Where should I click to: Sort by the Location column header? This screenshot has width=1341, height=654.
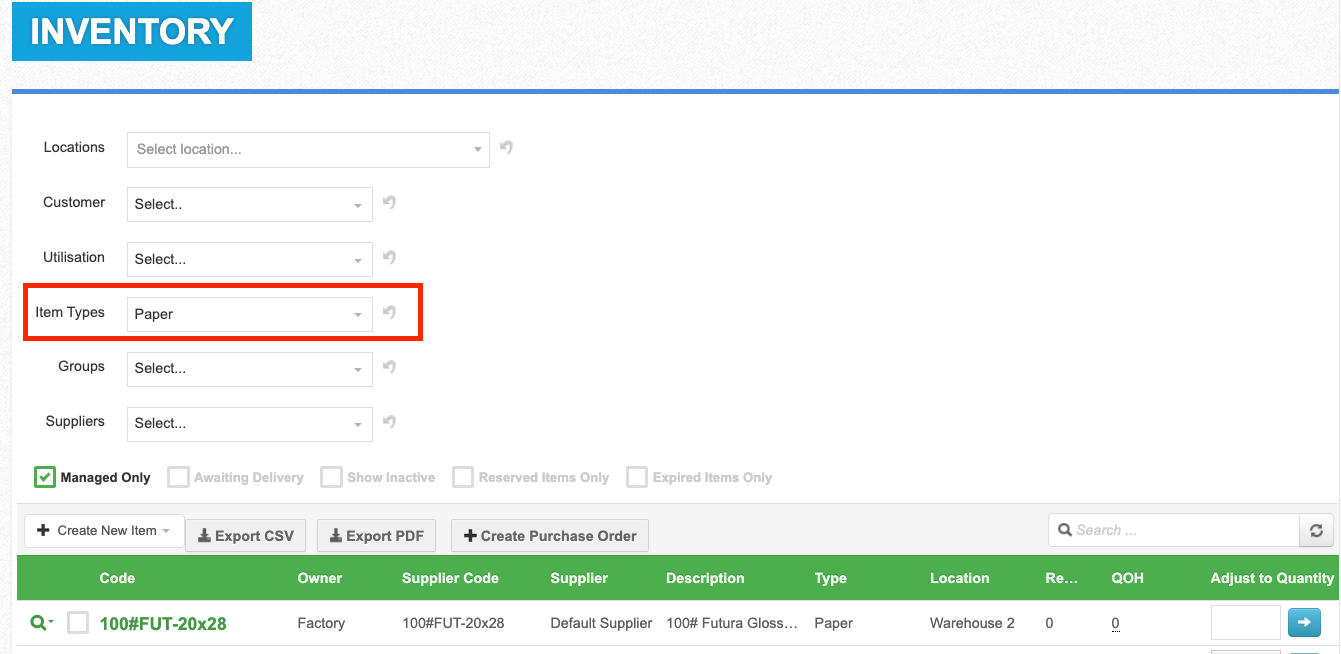coord(960,578)
